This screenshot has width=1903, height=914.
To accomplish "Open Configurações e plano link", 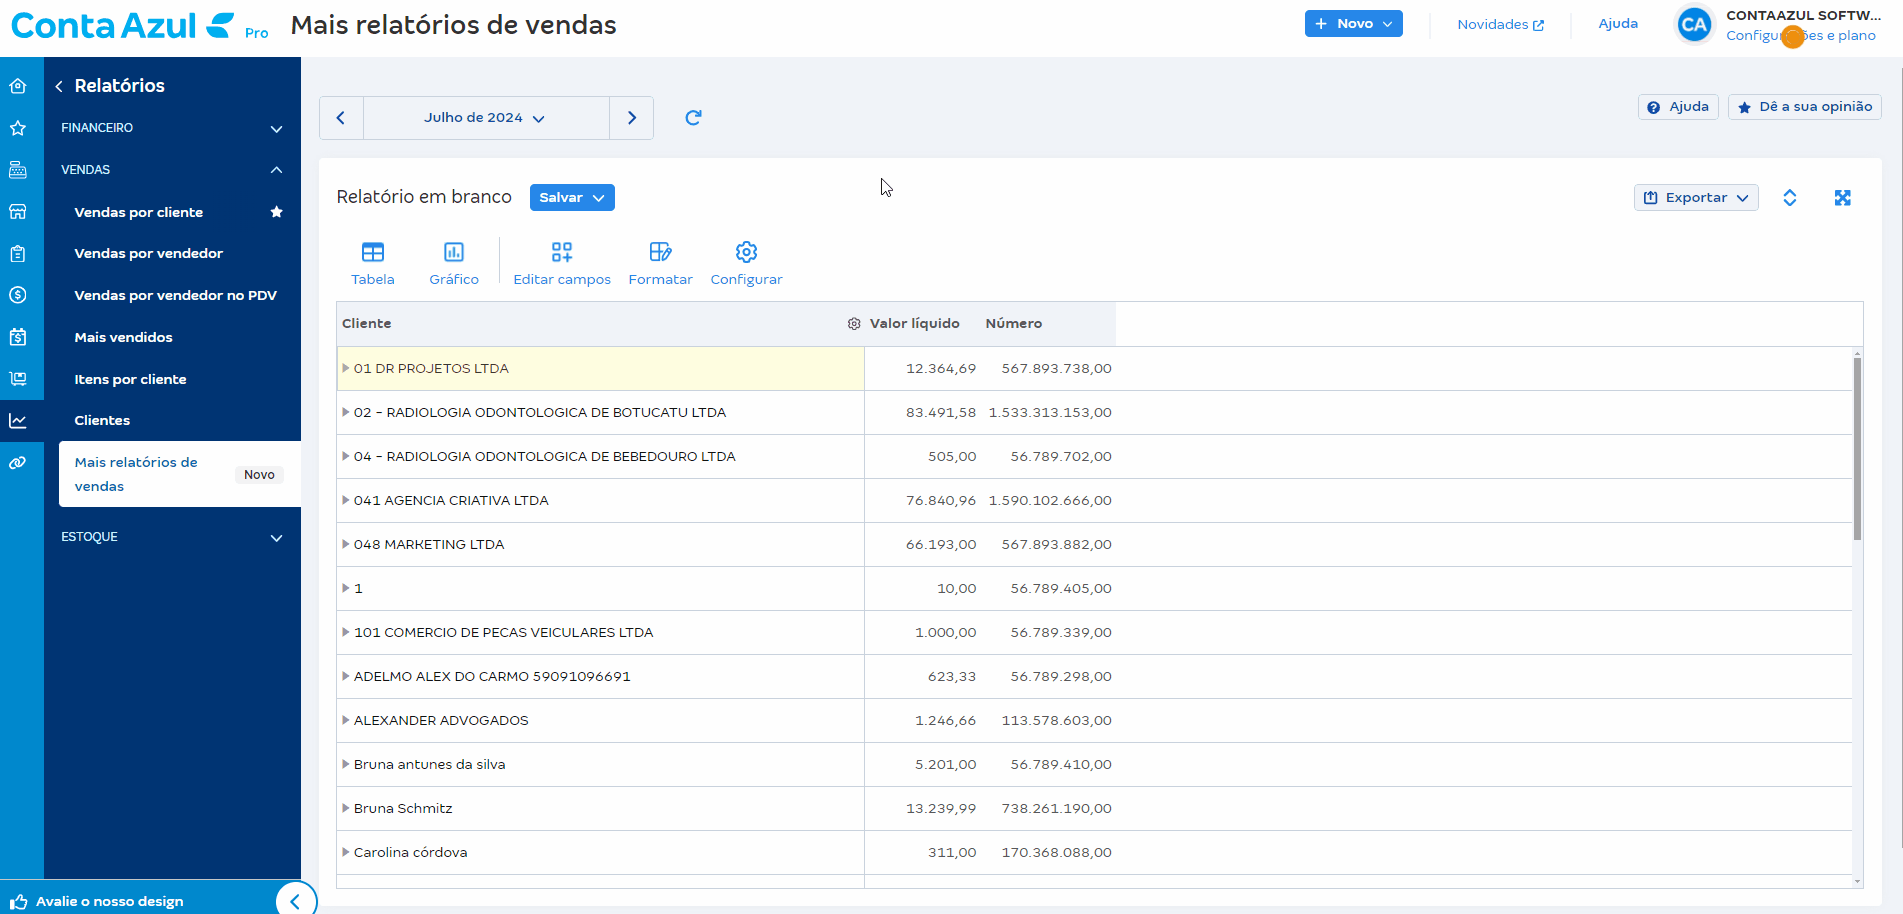I will 1801,36.
